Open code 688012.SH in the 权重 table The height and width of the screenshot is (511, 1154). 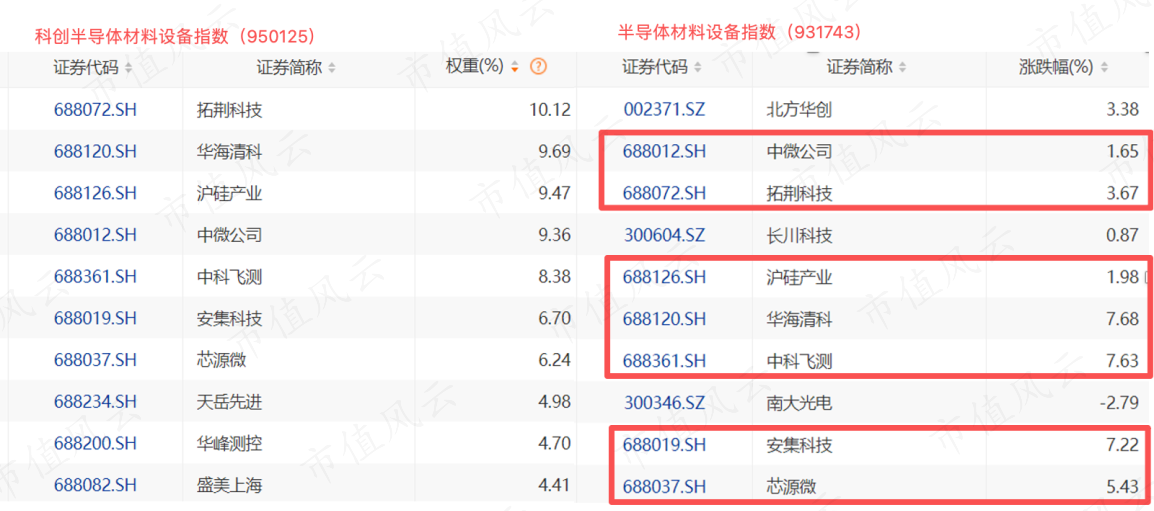[96, 236]
